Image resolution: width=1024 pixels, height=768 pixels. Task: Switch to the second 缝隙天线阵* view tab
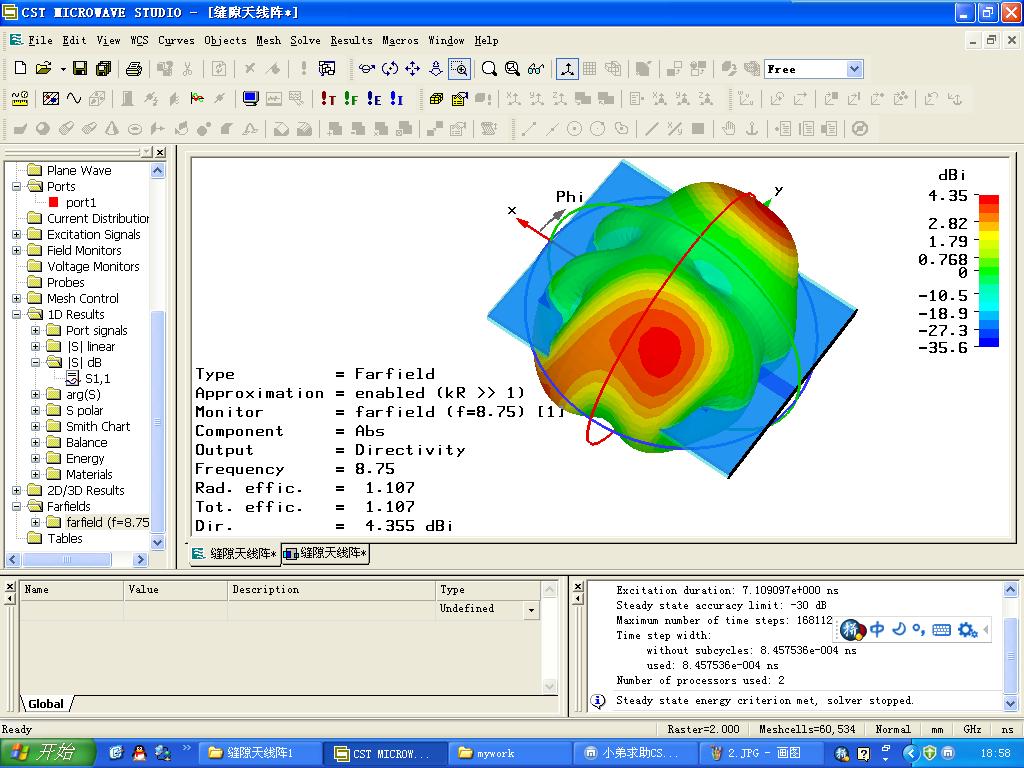(327, 554)
